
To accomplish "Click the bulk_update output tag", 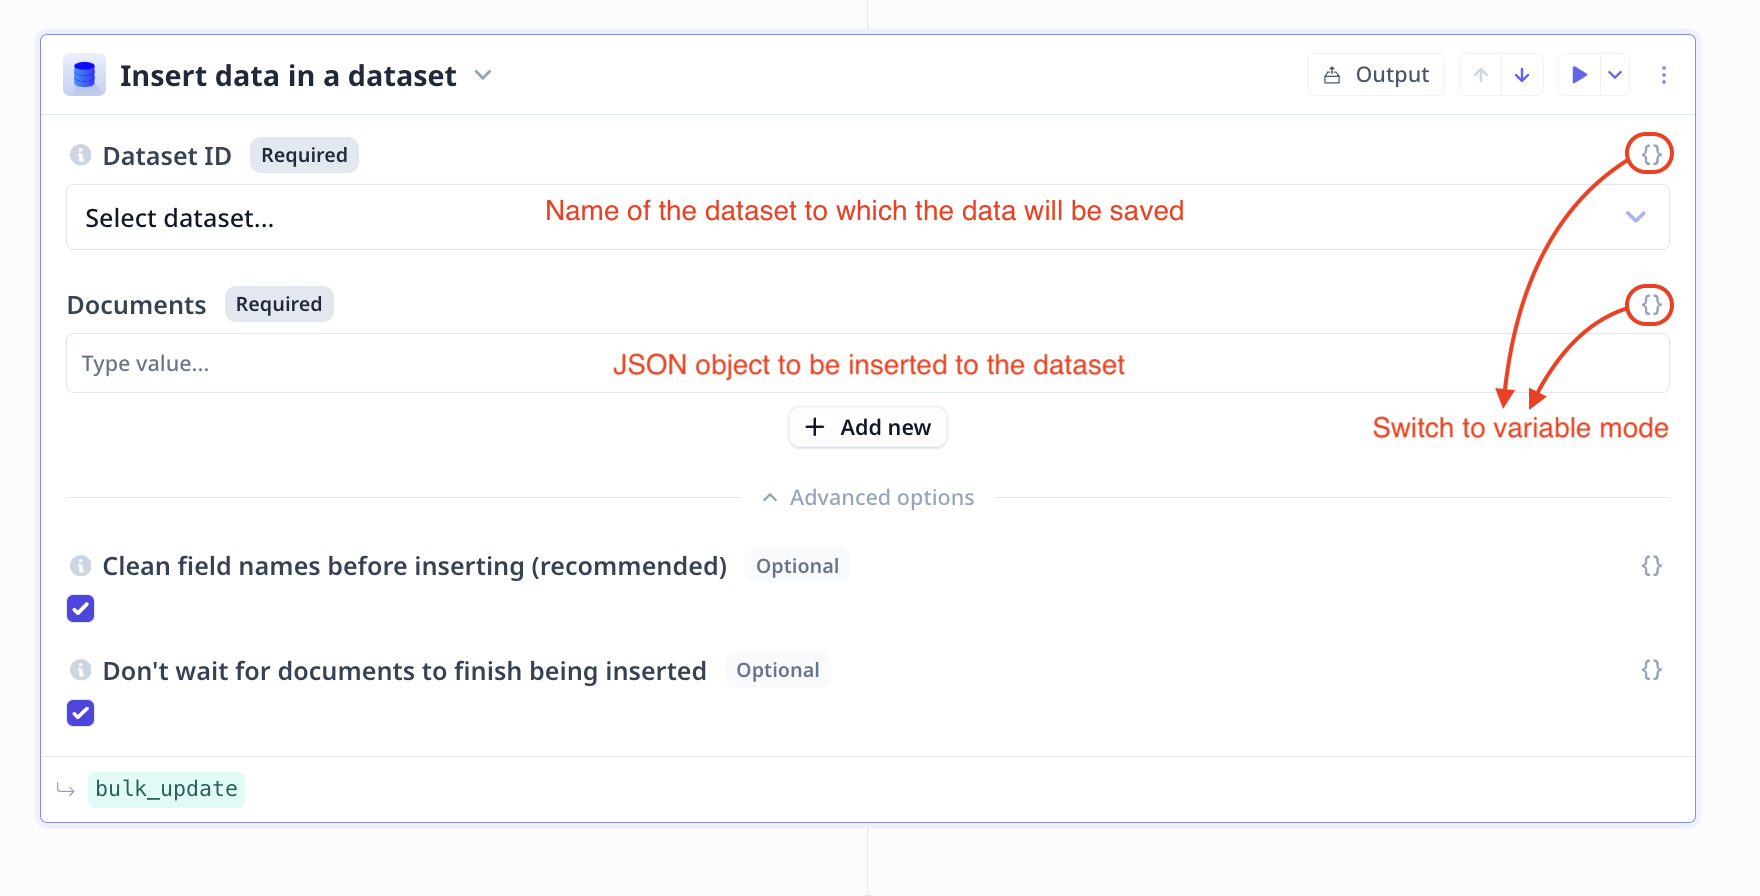I will click(166, 789).
